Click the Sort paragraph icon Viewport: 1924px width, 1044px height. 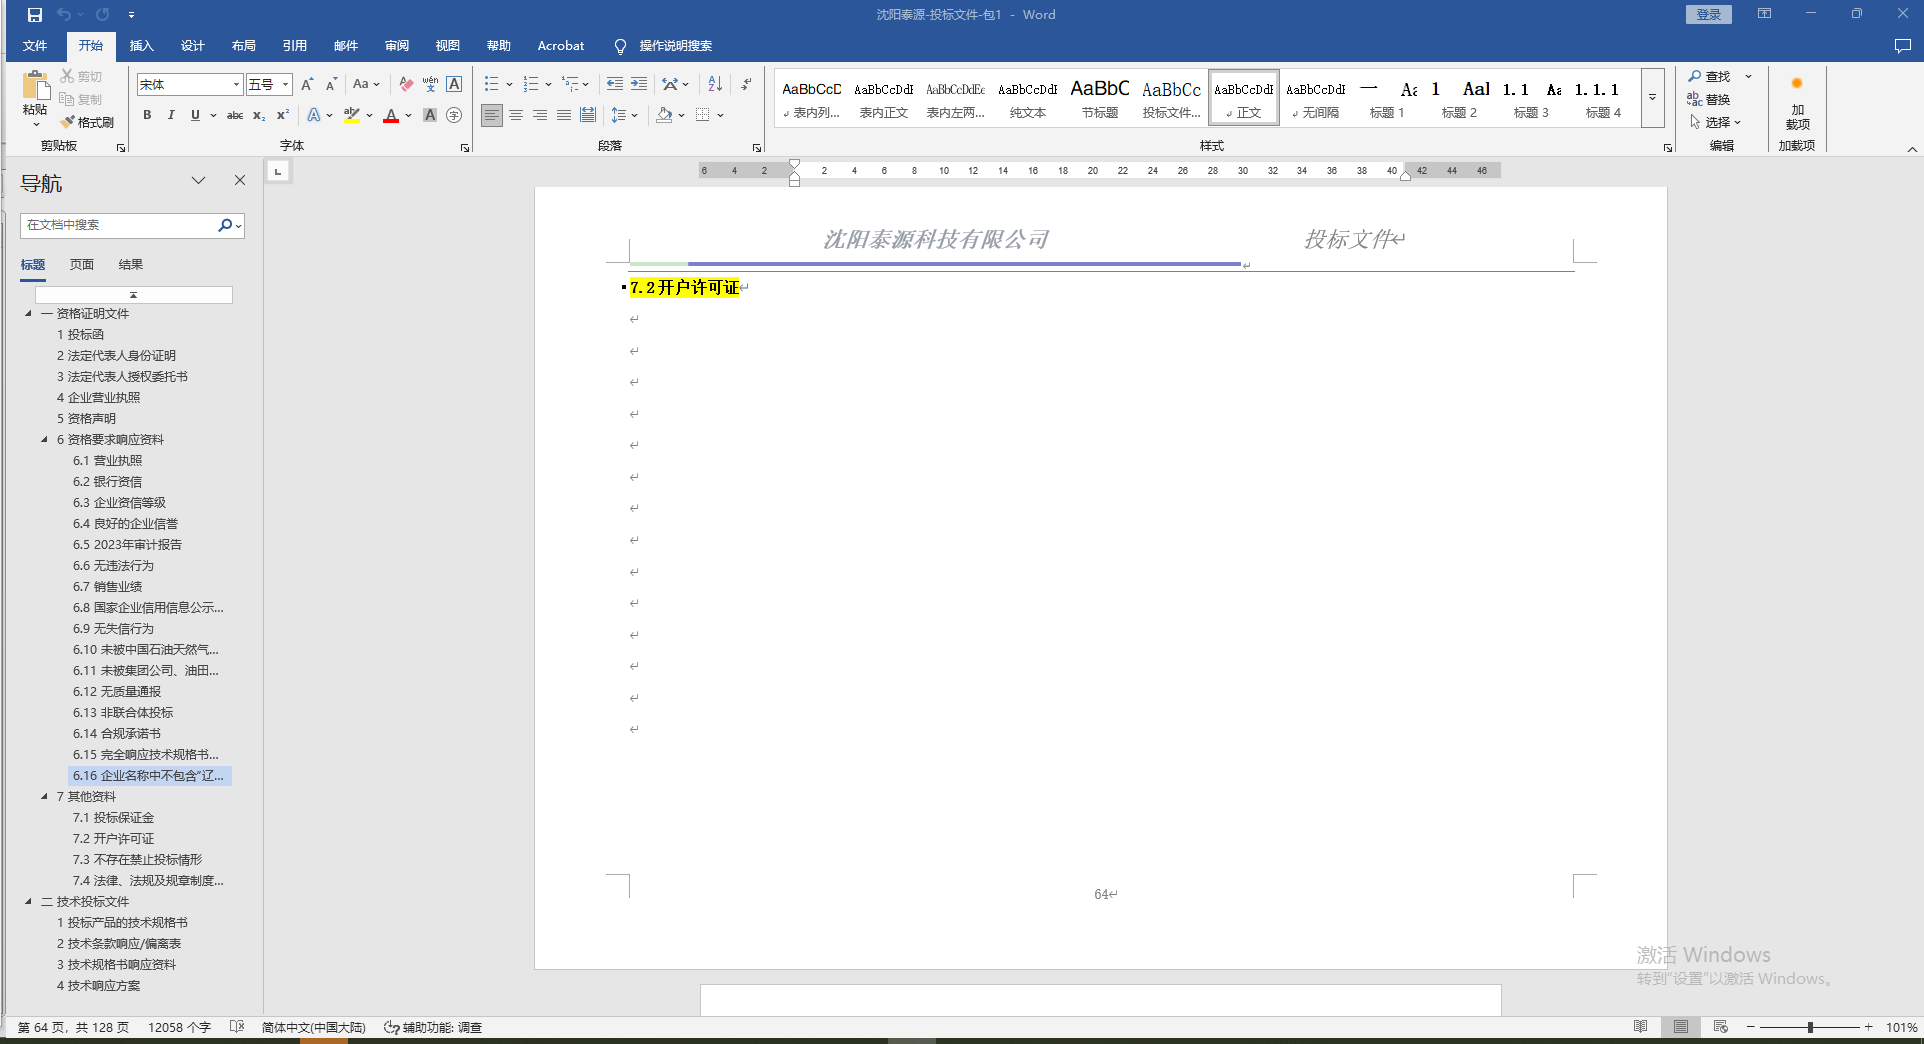[x=715, y=84]
